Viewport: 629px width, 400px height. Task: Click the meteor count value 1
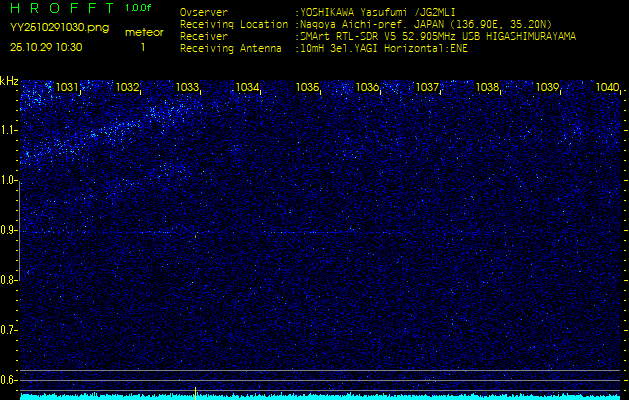pyautogui.click(x=142, y=47)
